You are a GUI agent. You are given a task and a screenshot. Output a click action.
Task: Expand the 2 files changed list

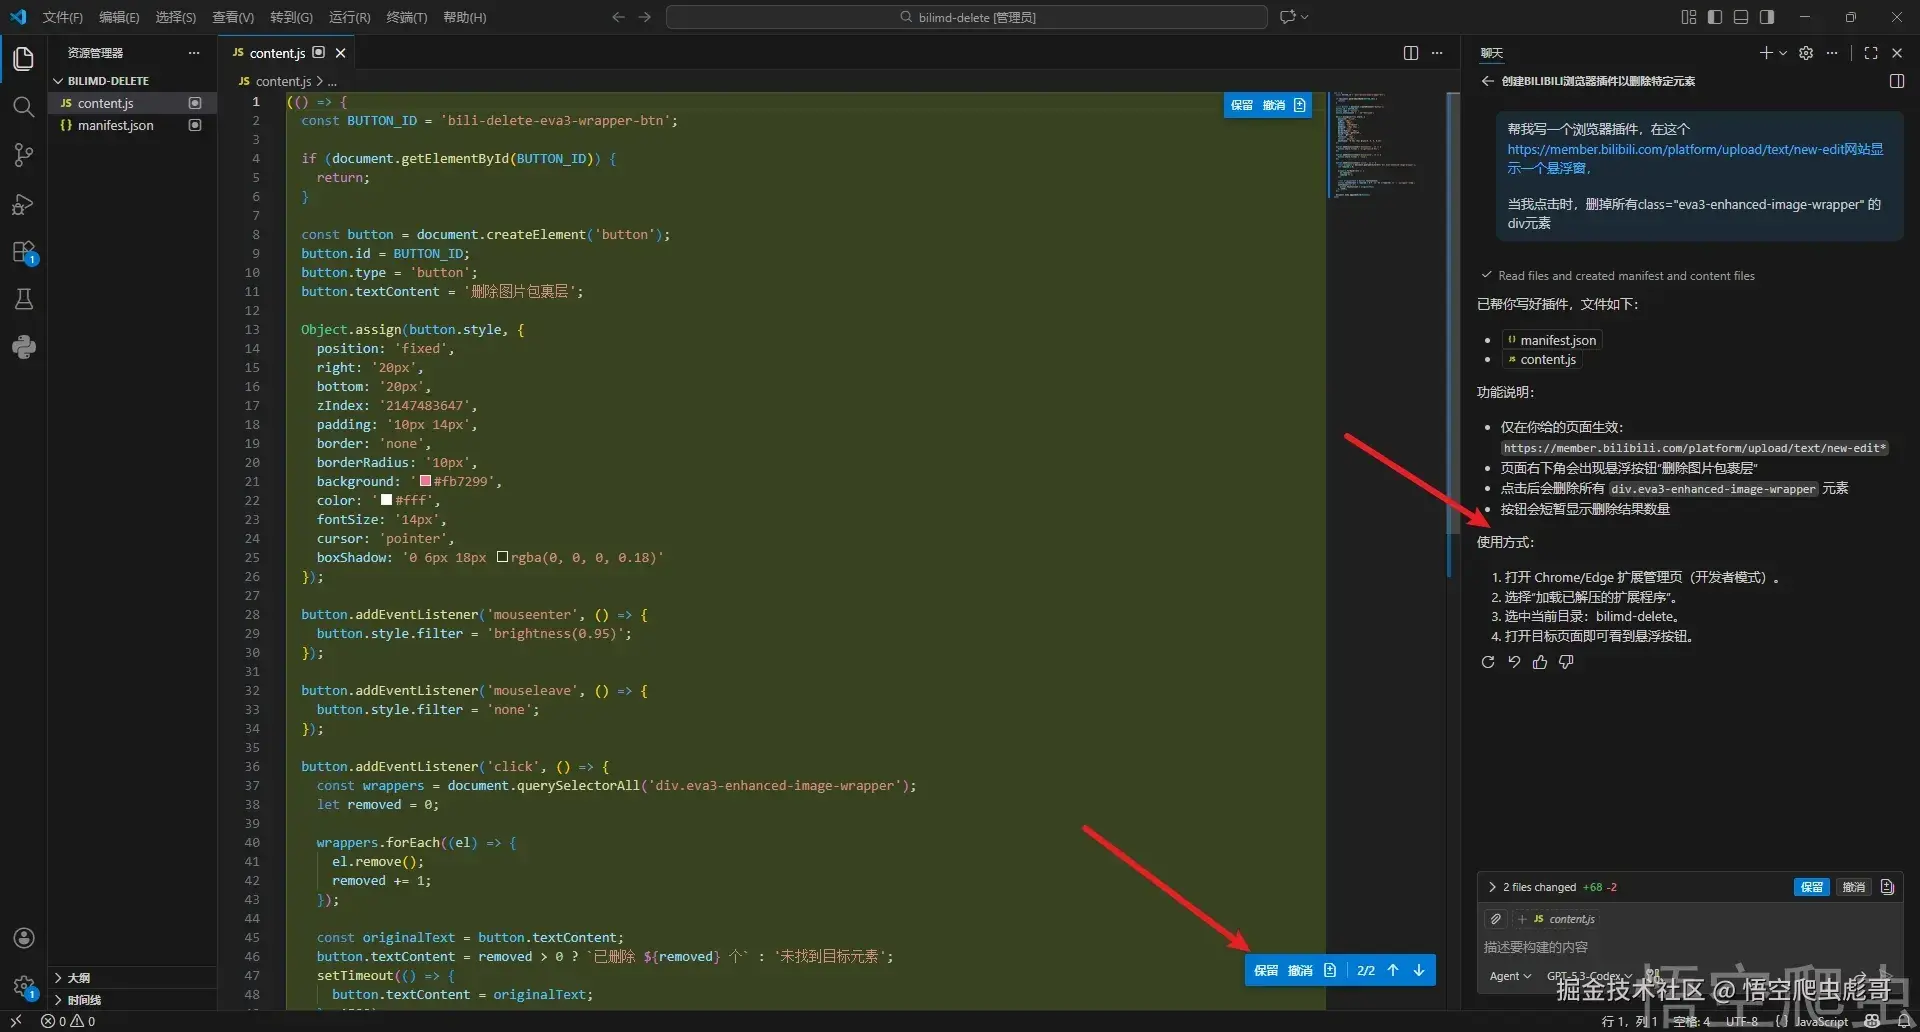tap(1538, 887)
